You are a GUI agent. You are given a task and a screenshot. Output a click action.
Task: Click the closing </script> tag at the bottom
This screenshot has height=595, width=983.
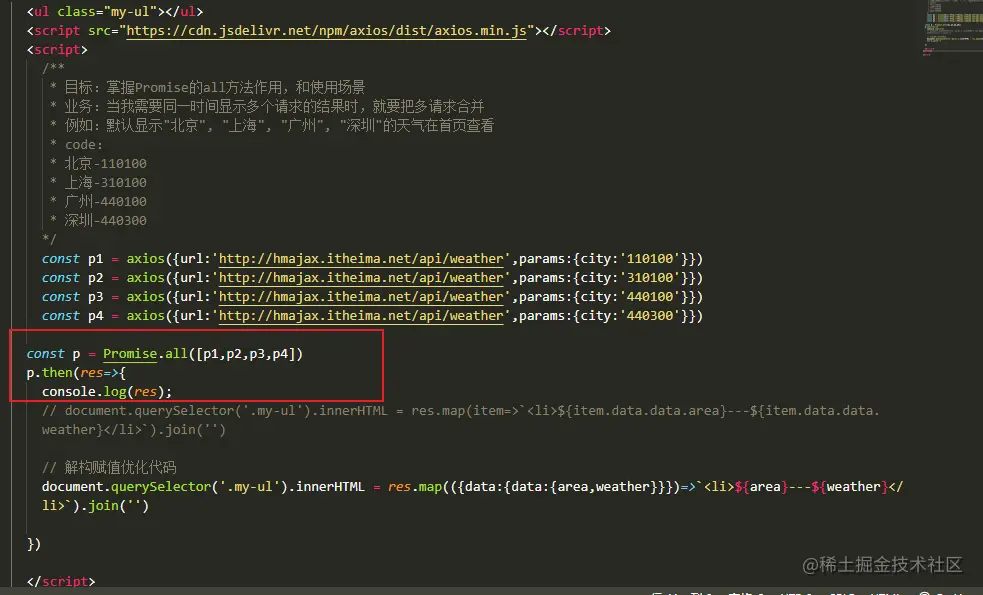coord(61,582)
